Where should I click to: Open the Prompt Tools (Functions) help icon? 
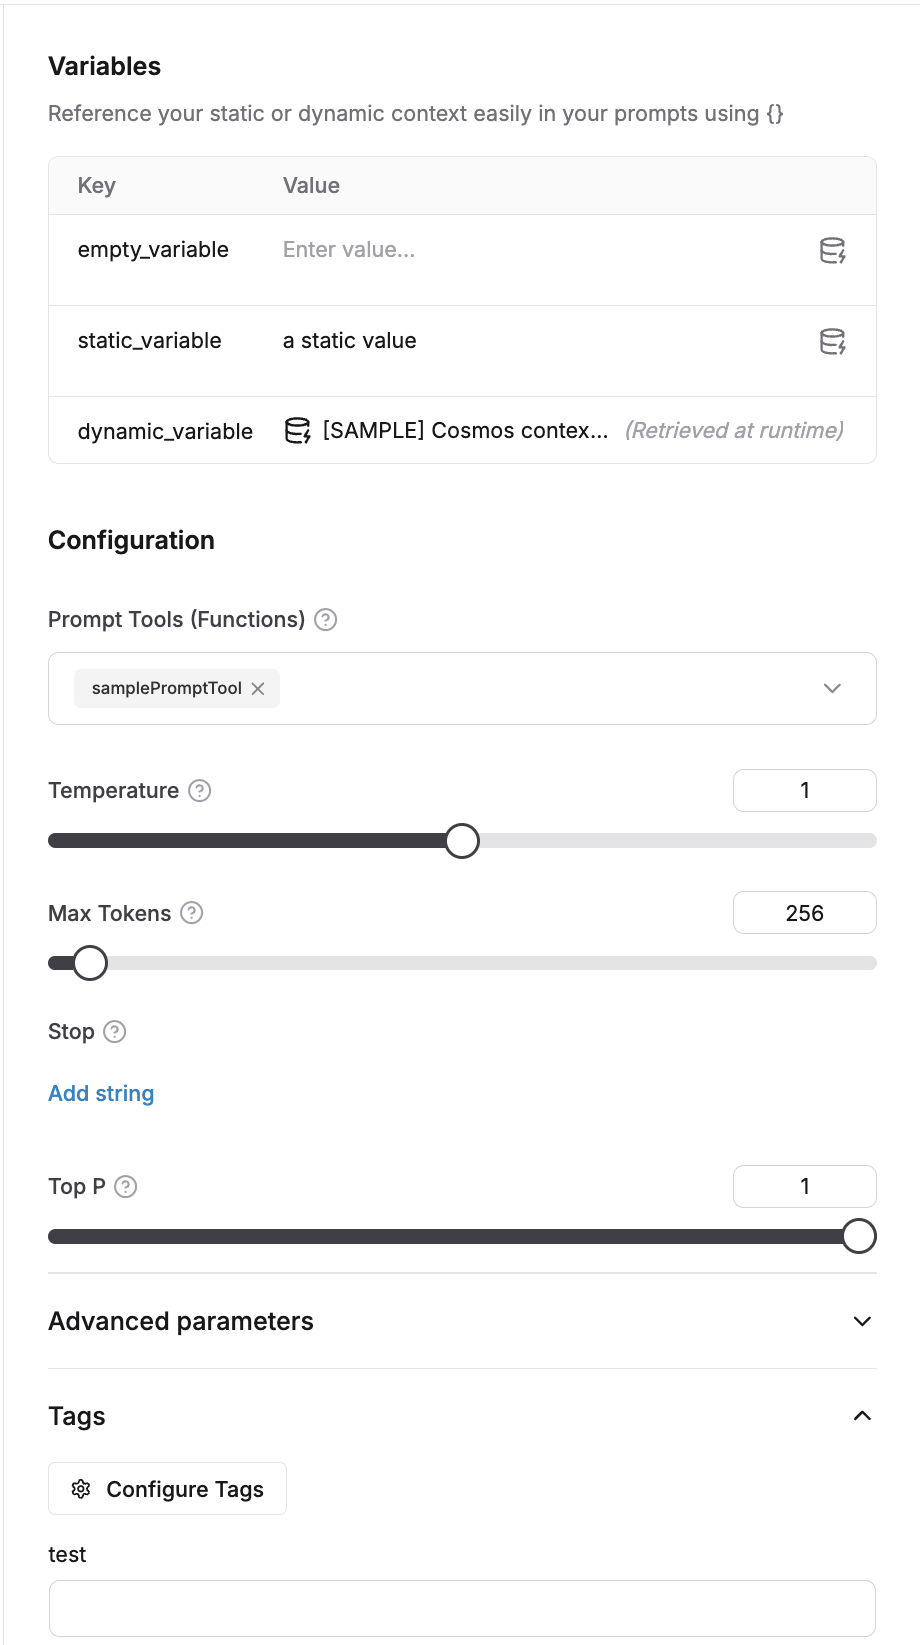[x=325, y=619]
